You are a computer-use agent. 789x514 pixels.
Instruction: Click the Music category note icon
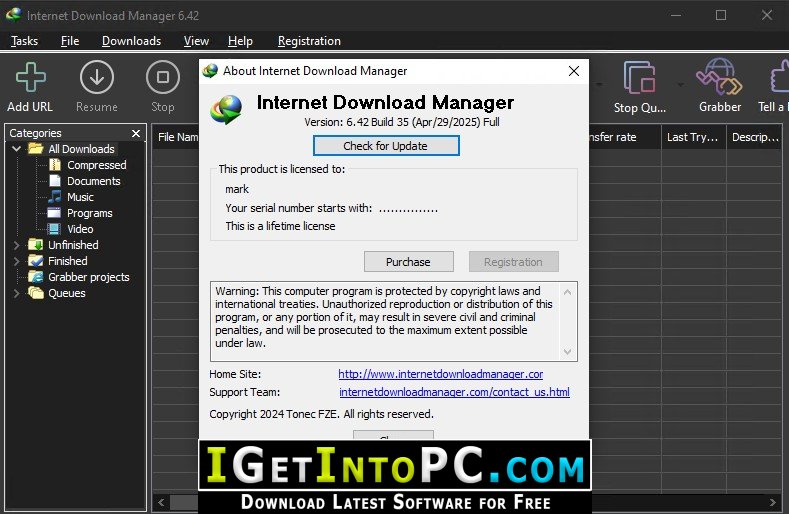pyautogui.click(x=55, y=197)
